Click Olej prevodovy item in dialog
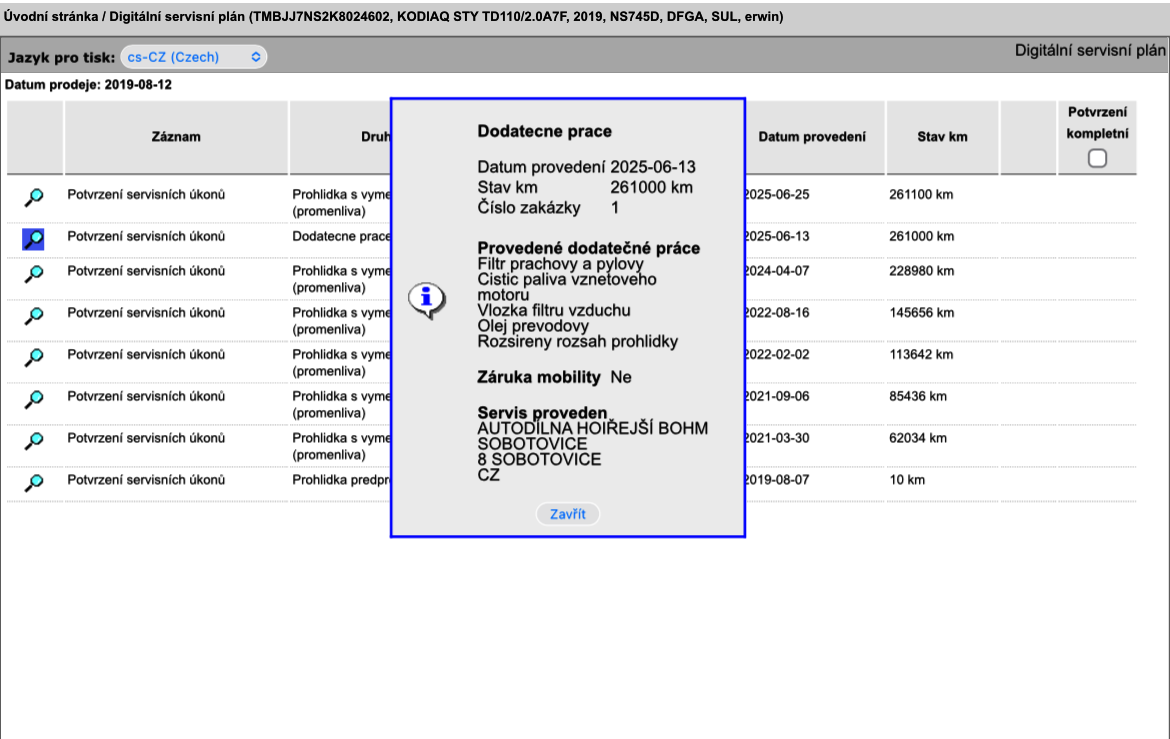Viewport: 1170px width, 739px height. [533, 326]
